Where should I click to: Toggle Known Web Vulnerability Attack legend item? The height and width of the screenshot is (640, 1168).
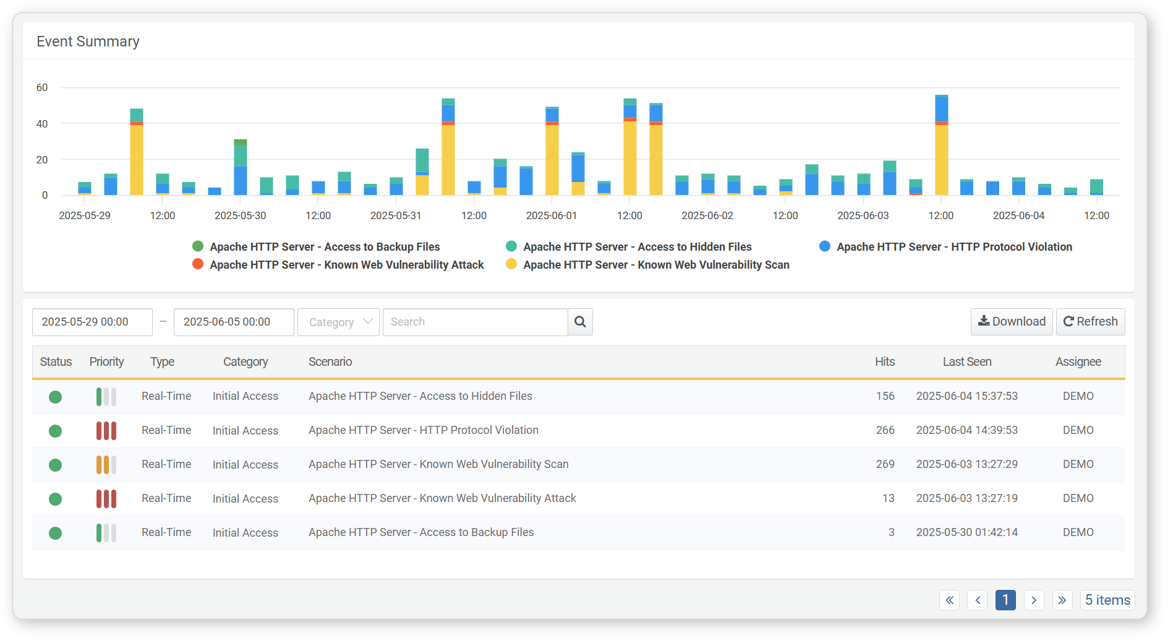click(338, 264)
